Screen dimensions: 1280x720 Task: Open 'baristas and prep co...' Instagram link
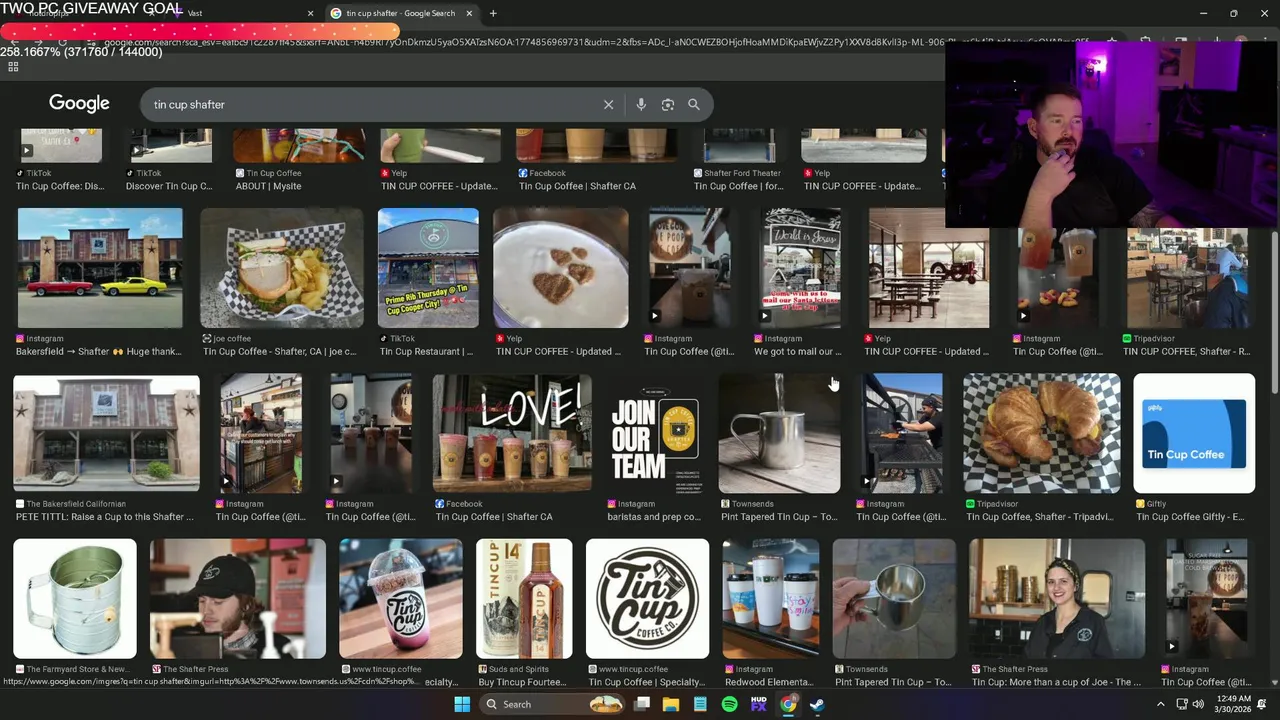pos(654,517)
